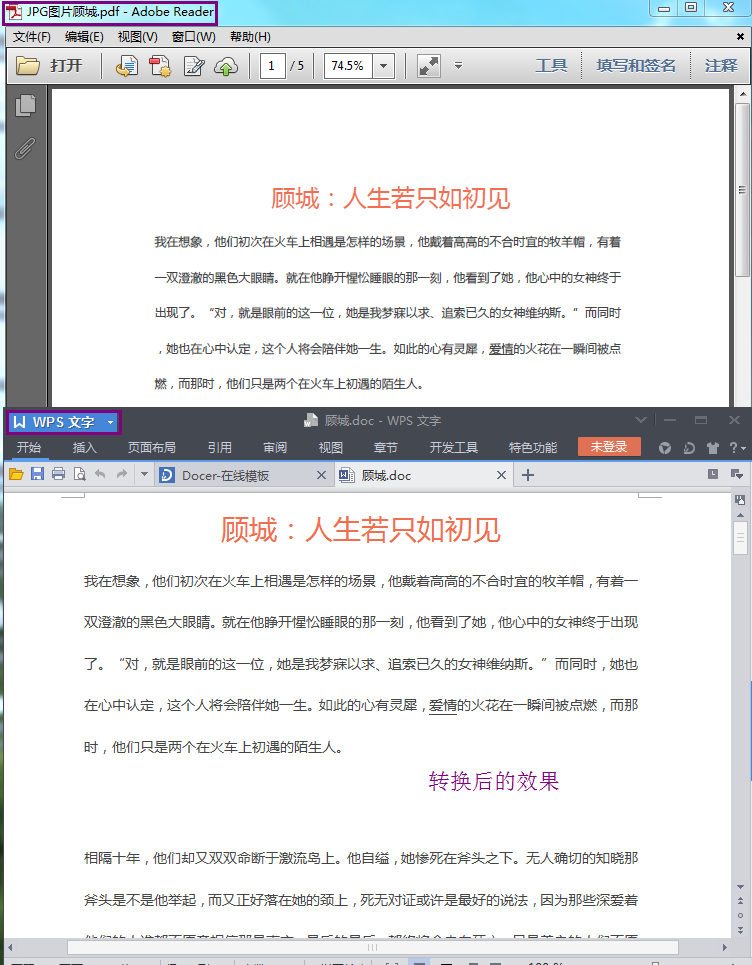This screenshot has height=965, width=752.
Task: Select the 顾城.doc document tab
Action: tap(423, 475)
